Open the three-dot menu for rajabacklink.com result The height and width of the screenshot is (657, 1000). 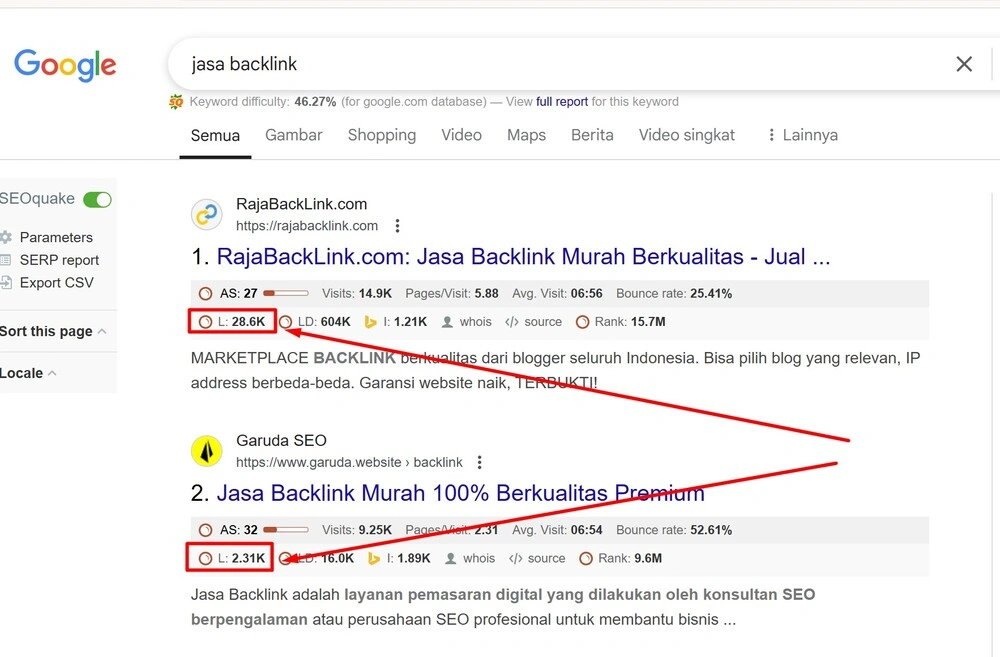tap(397, 226)
